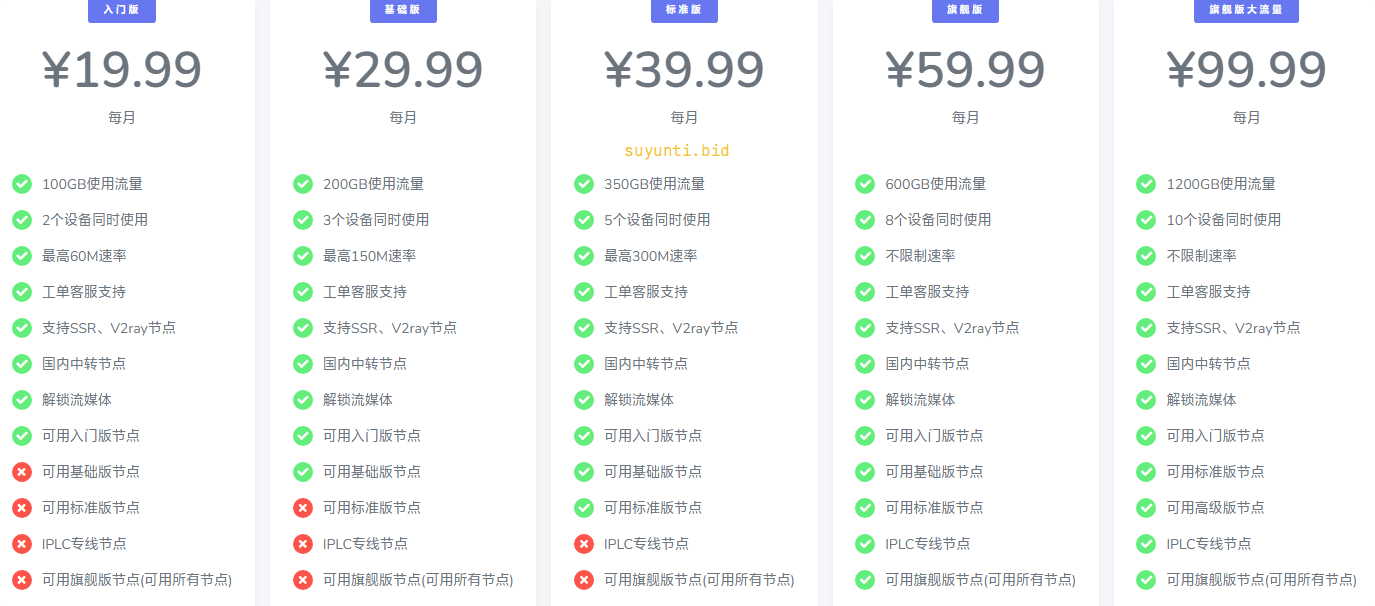Image resolution: width=1375 pixels, height=606 pixels.
Task: Click red cross beside IPLC专线节点 in 标准版
Action: click(584, 544)
